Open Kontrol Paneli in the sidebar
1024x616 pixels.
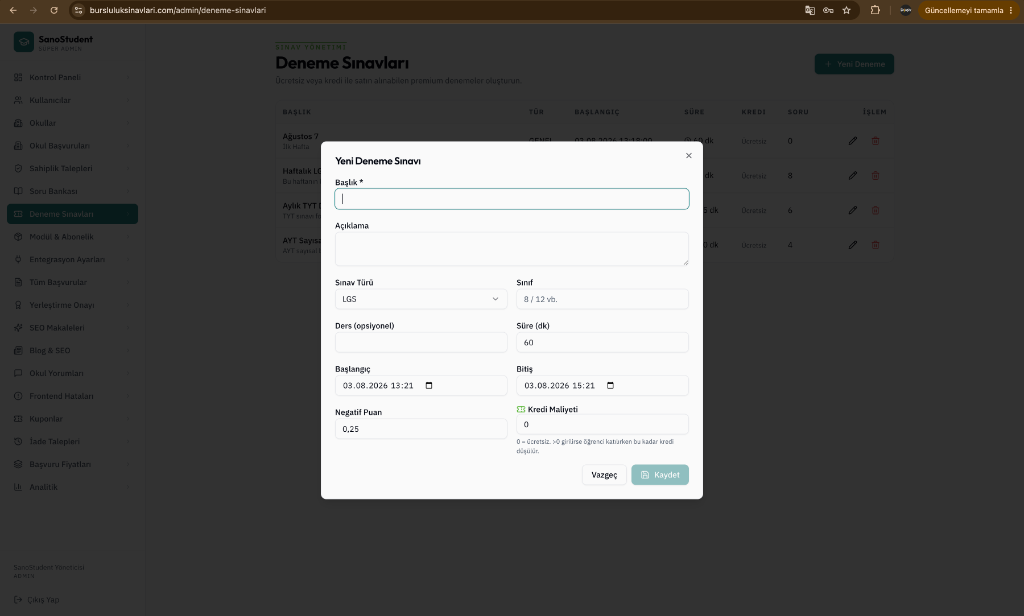[72, 77]
